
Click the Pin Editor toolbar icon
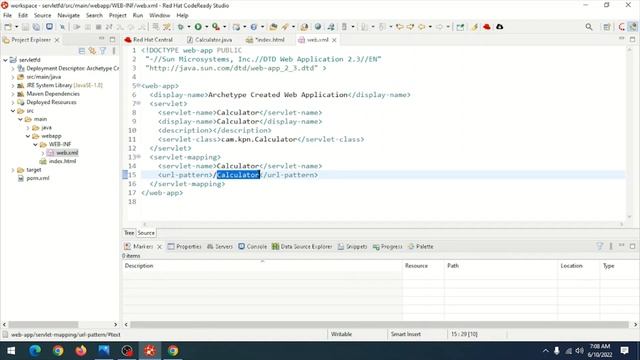(x=460, y=27)
